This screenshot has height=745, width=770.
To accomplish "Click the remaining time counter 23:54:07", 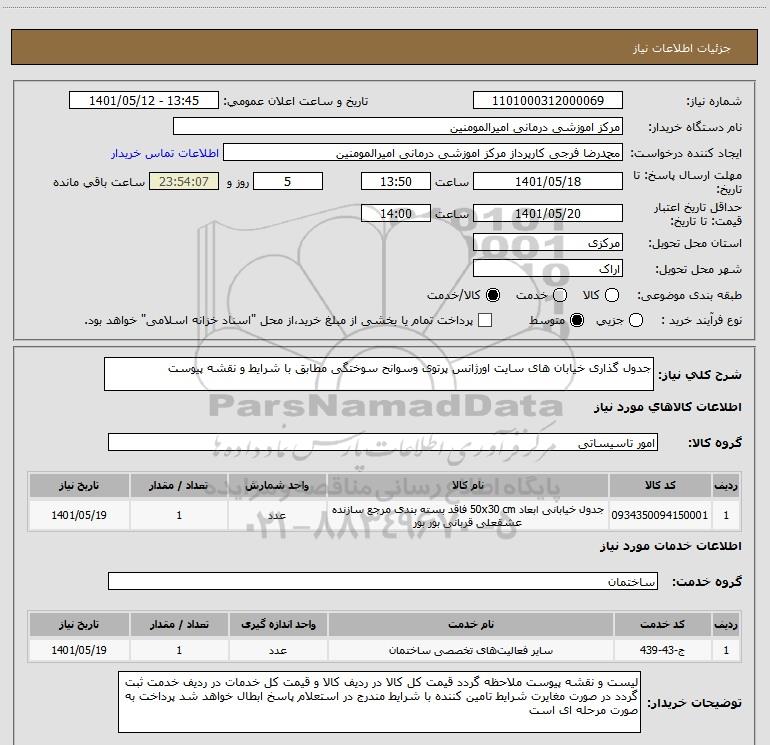I will (184, 181).
